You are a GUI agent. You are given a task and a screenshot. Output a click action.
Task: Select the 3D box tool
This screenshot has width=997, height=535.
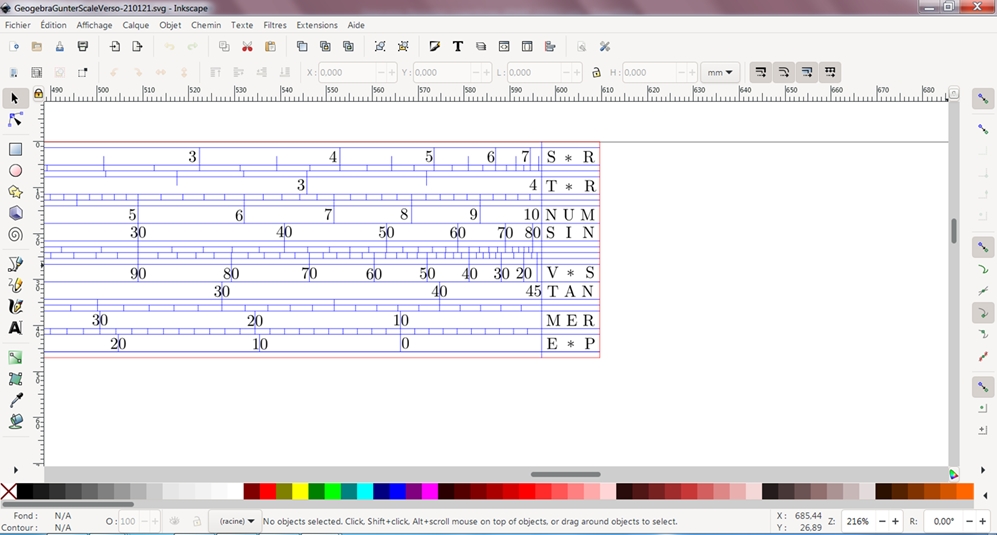[x=15, y=213]
